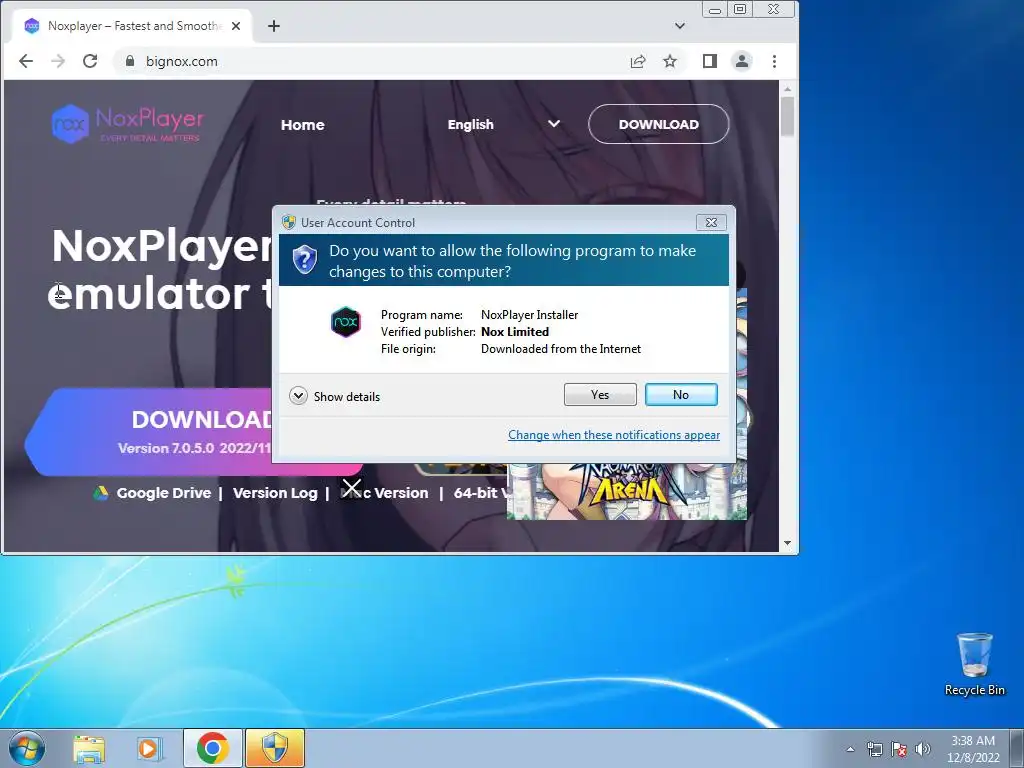Click Yes in User Account Control dialog
The image size is (1024, 768).
pyautogui.click(x=600, y=394)
